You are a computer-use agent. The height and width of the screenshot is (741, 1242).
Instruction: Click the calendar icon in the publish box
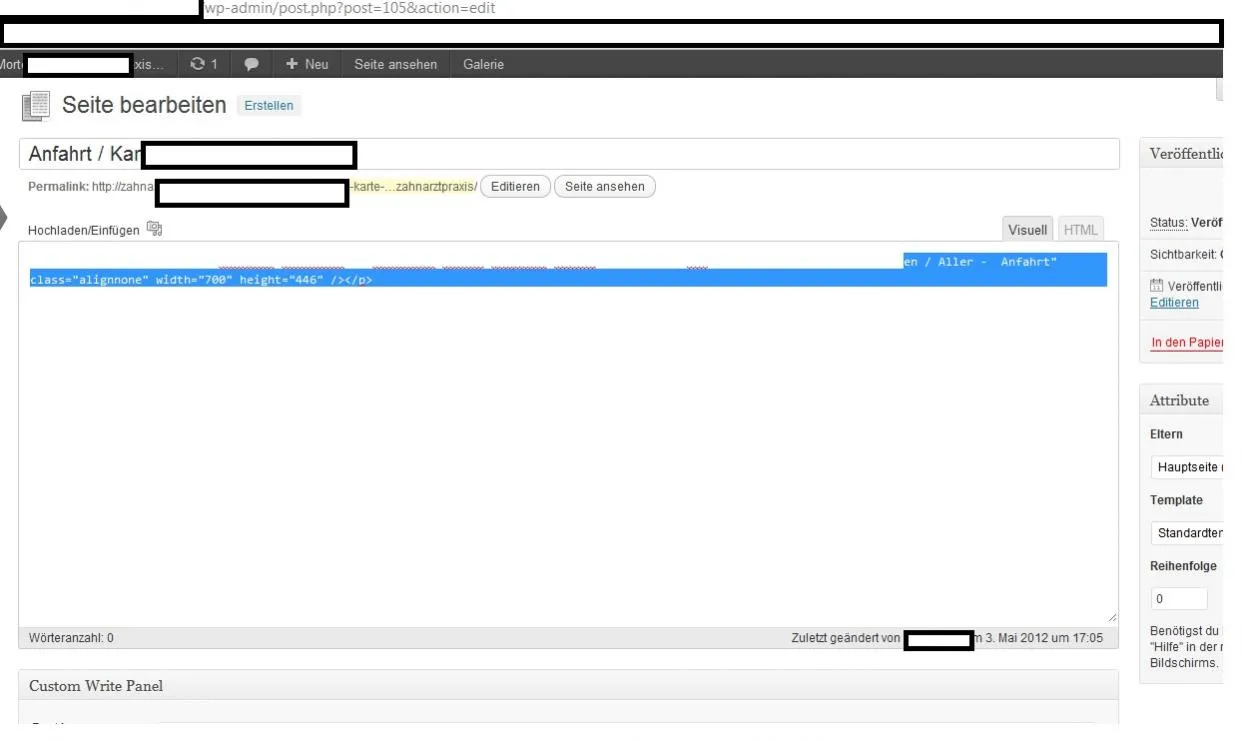point(1157,286)
